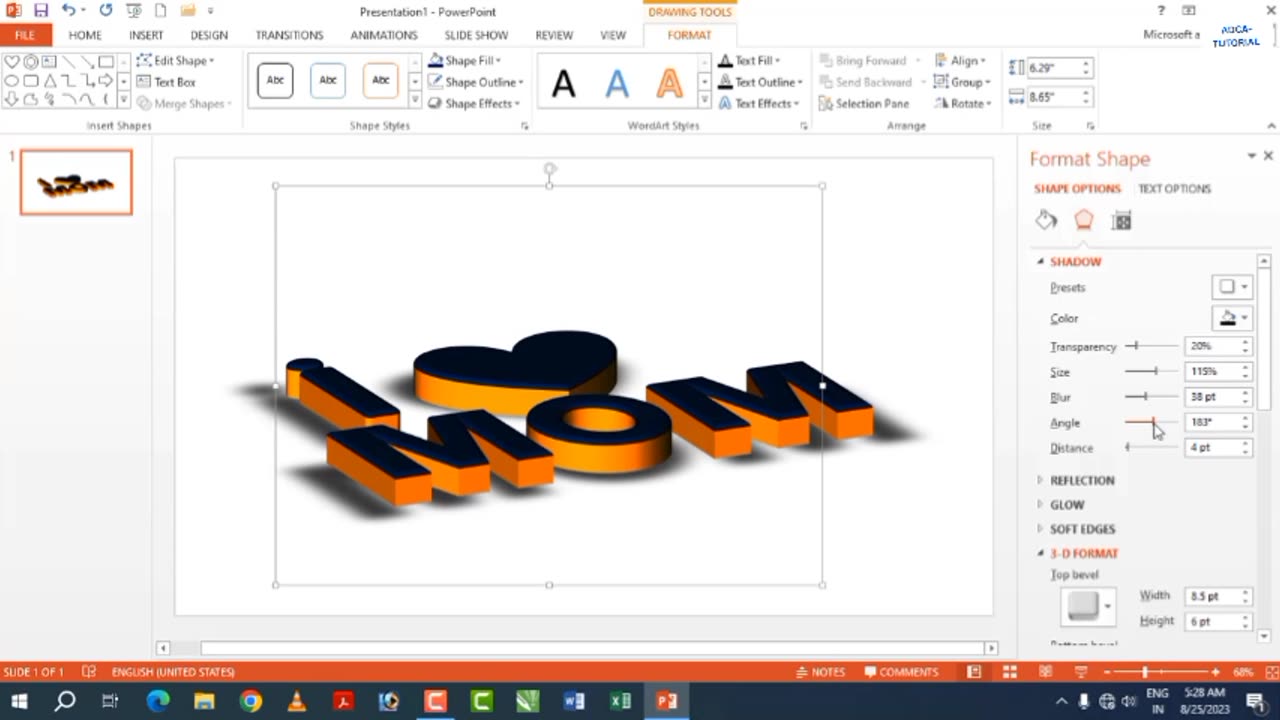Image resolution: width=1280 pixels, height=720 pixels.
Task: Select the triangle shape in the shapes gallery
Action: 49,81
